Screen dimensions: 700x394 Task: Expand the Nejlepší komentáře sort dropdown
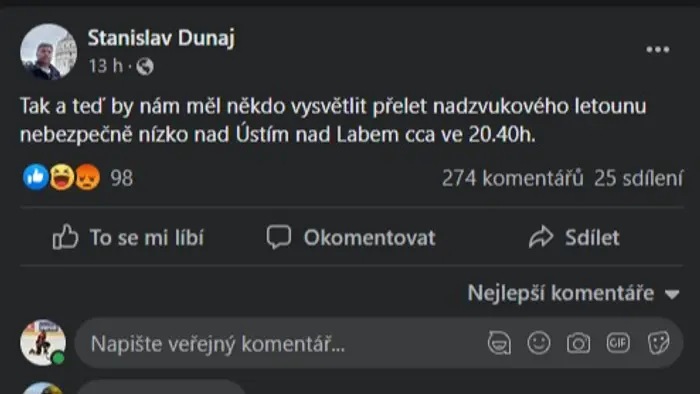click(573, 293)
